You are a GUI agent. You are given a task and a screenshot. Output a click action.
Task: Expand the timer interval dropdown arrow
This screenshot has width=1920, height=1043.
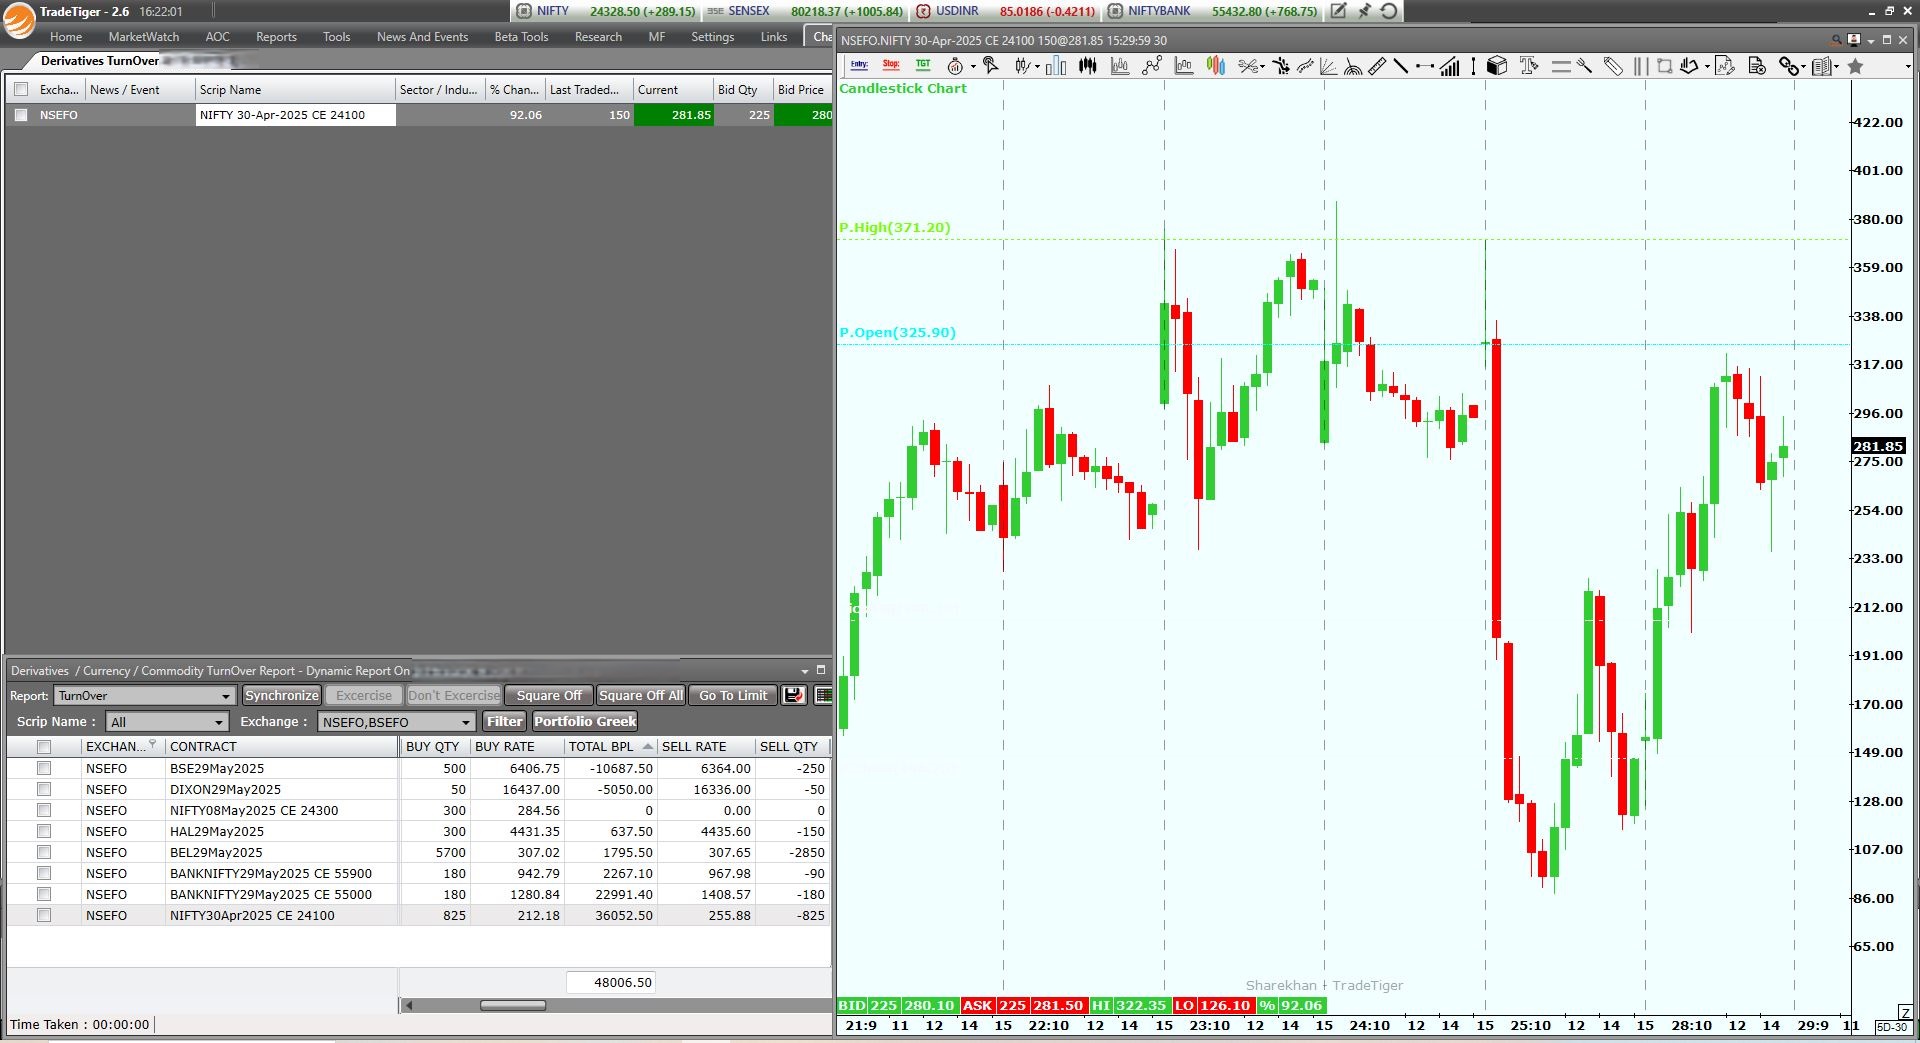[x=973, y=67]
